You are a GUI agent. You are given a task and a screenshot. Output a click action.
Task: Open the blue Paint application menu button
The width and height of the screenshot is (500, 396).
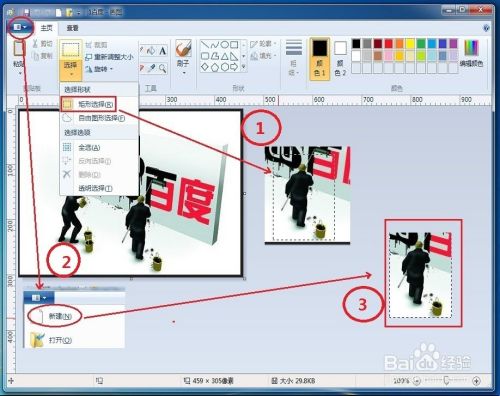pyautogui.click(x=20, y=27)
